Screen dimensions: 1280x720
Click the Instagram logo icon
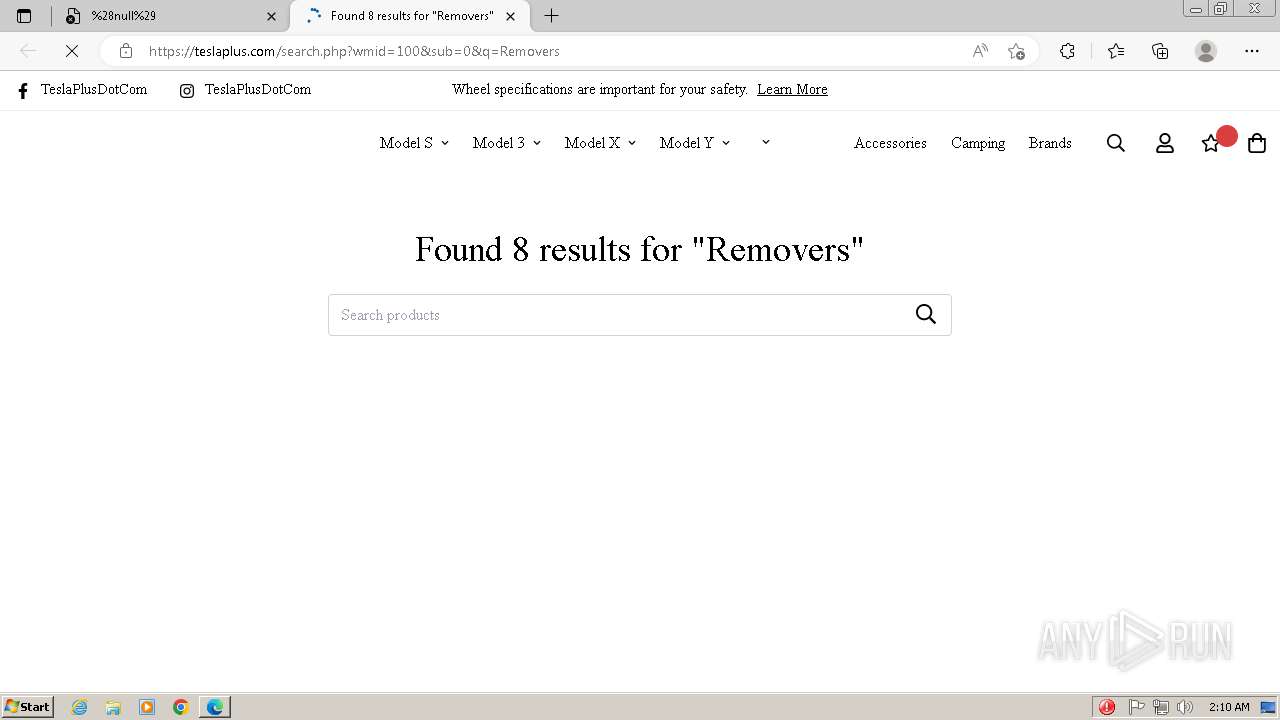[187, 91]
